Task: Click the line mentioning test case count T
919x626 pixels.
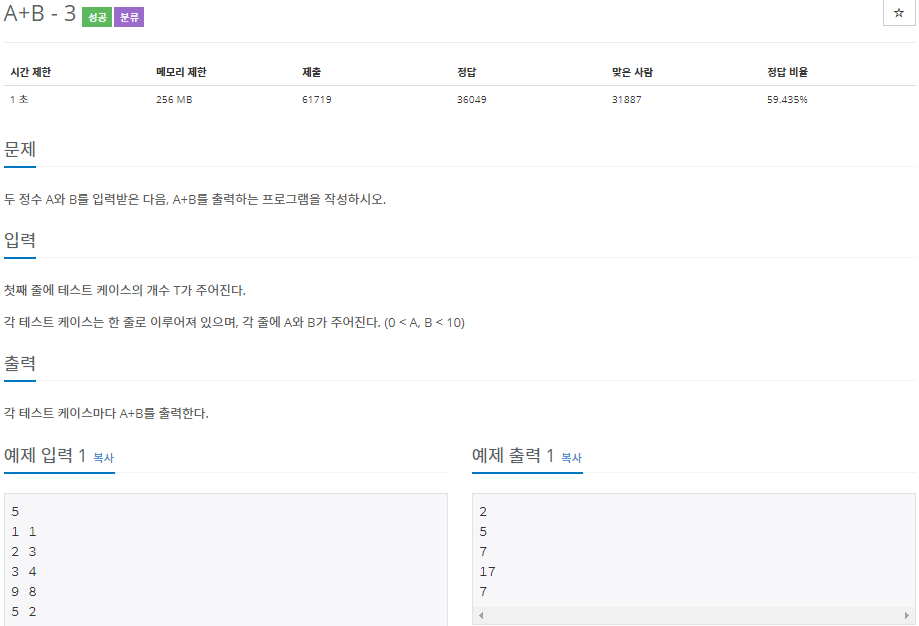Action: coord(125,290)
